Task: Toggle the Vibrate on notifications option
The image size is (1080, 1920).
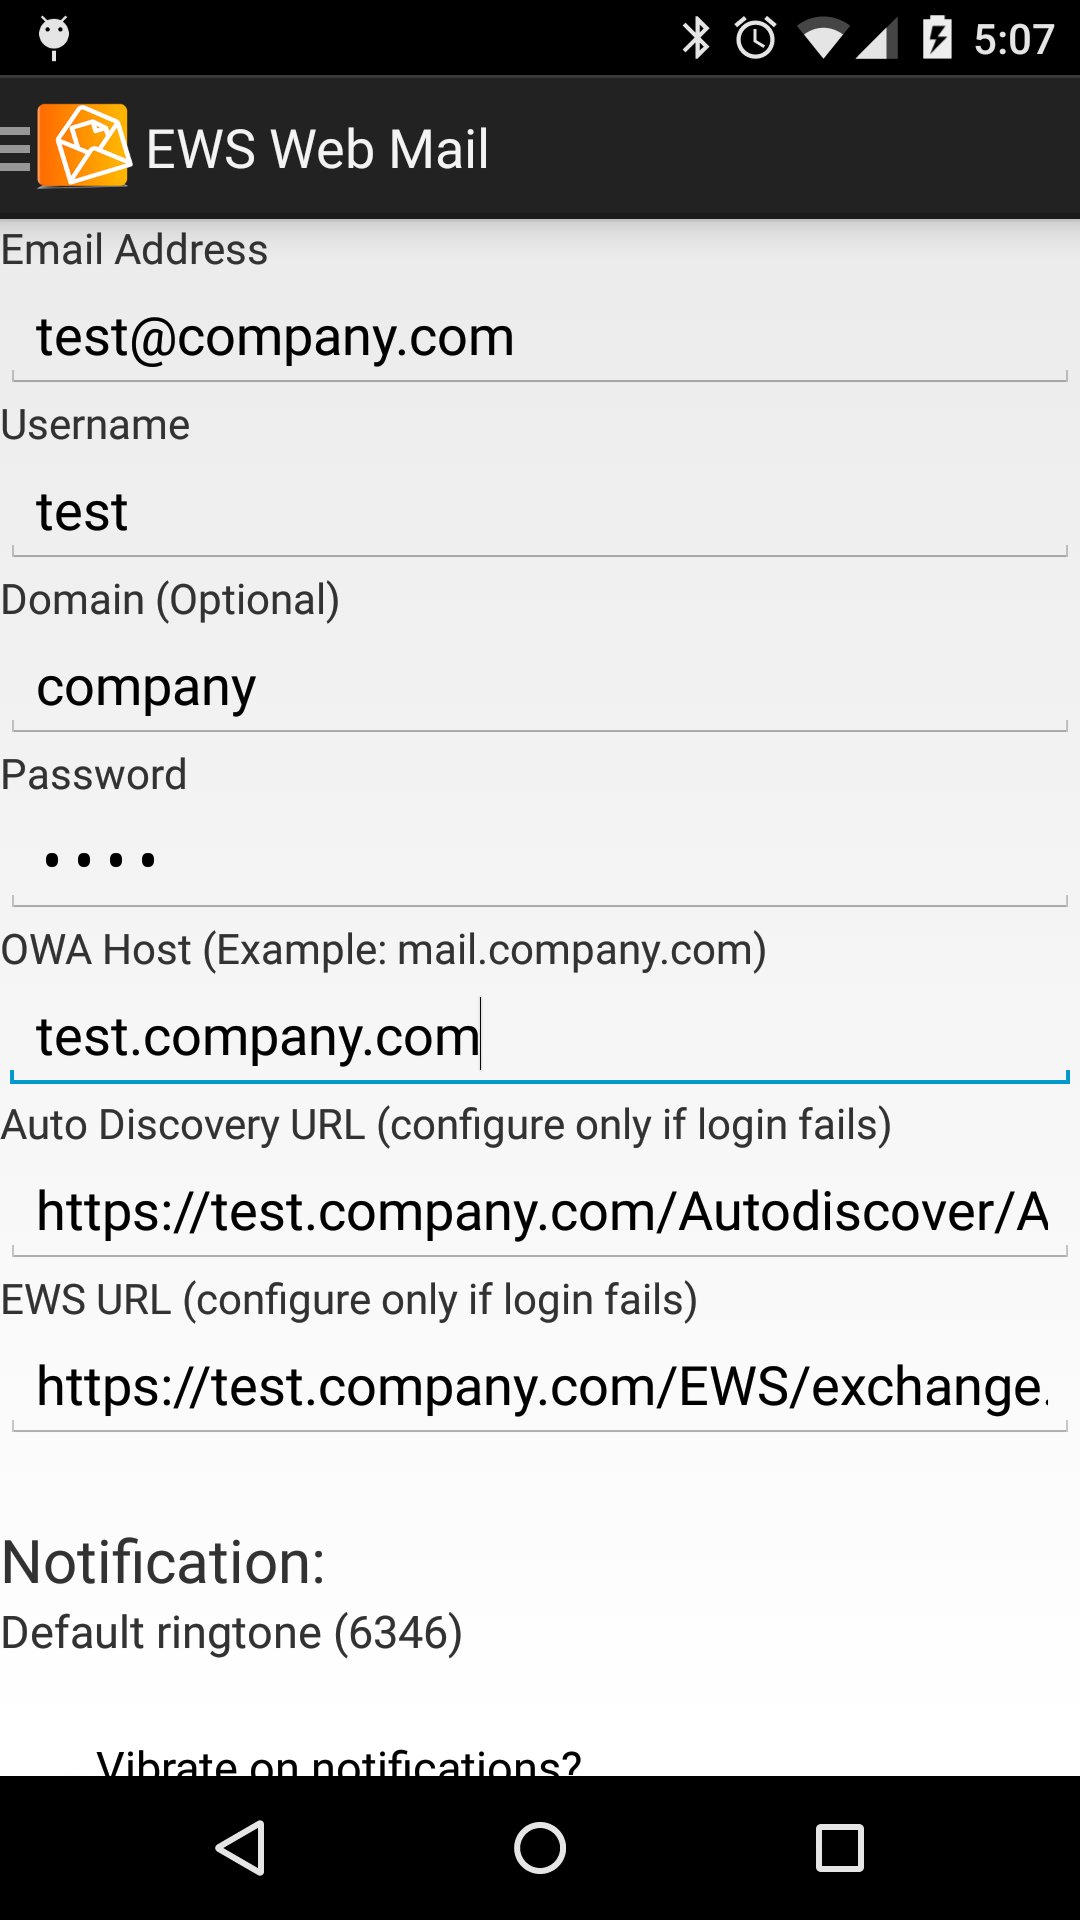Action: [x=340, y=1760]
